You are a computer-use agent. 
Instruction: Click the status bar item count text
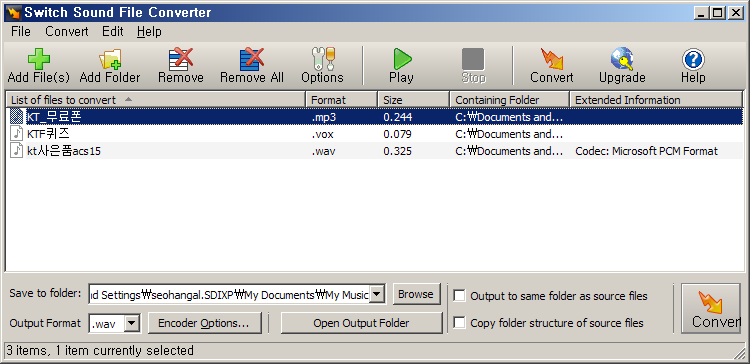(100, 351)
